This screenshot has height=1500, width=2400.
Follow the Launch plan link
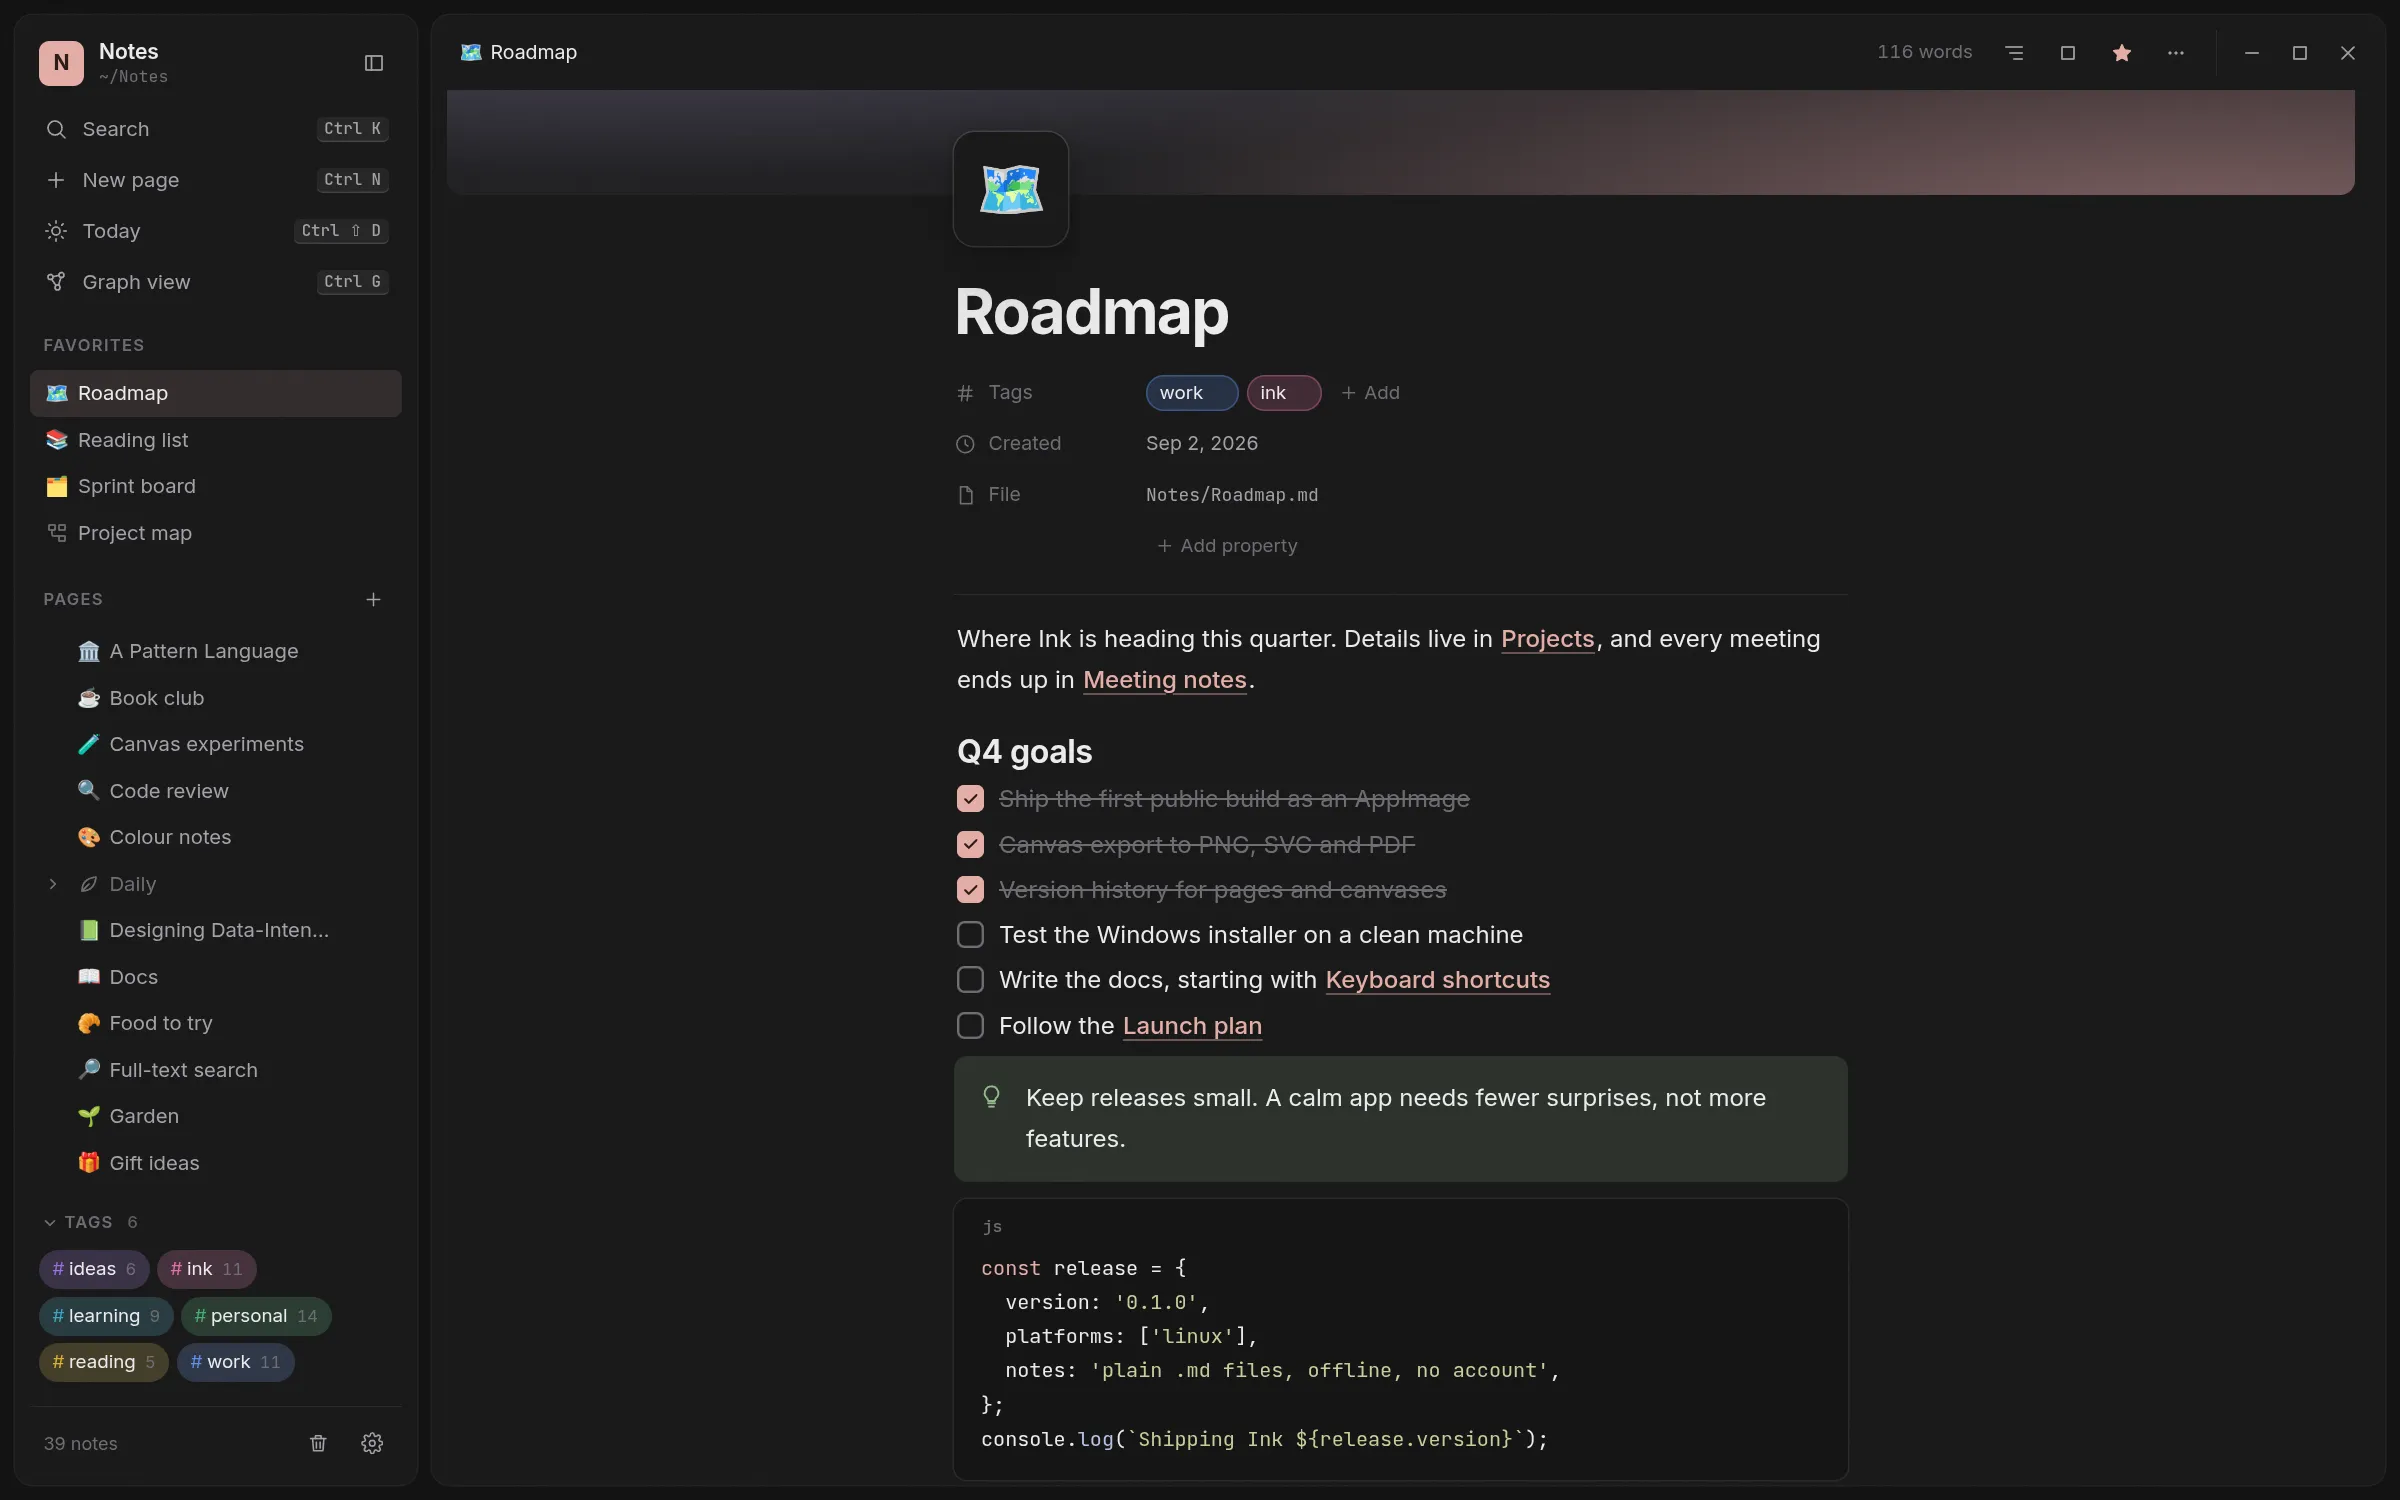1192,1026
